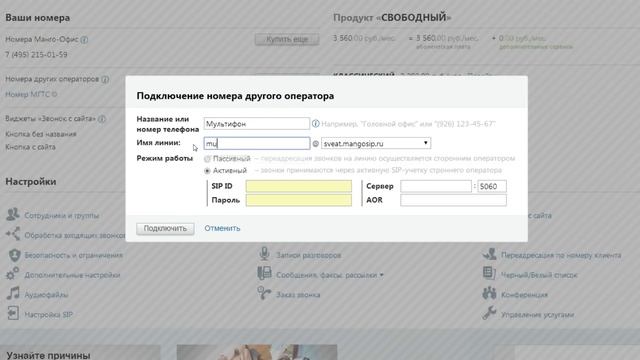Open Переадресация по номеру клиента link
Viewport: 640px width, 360px height.
click(x=561, y=255)
